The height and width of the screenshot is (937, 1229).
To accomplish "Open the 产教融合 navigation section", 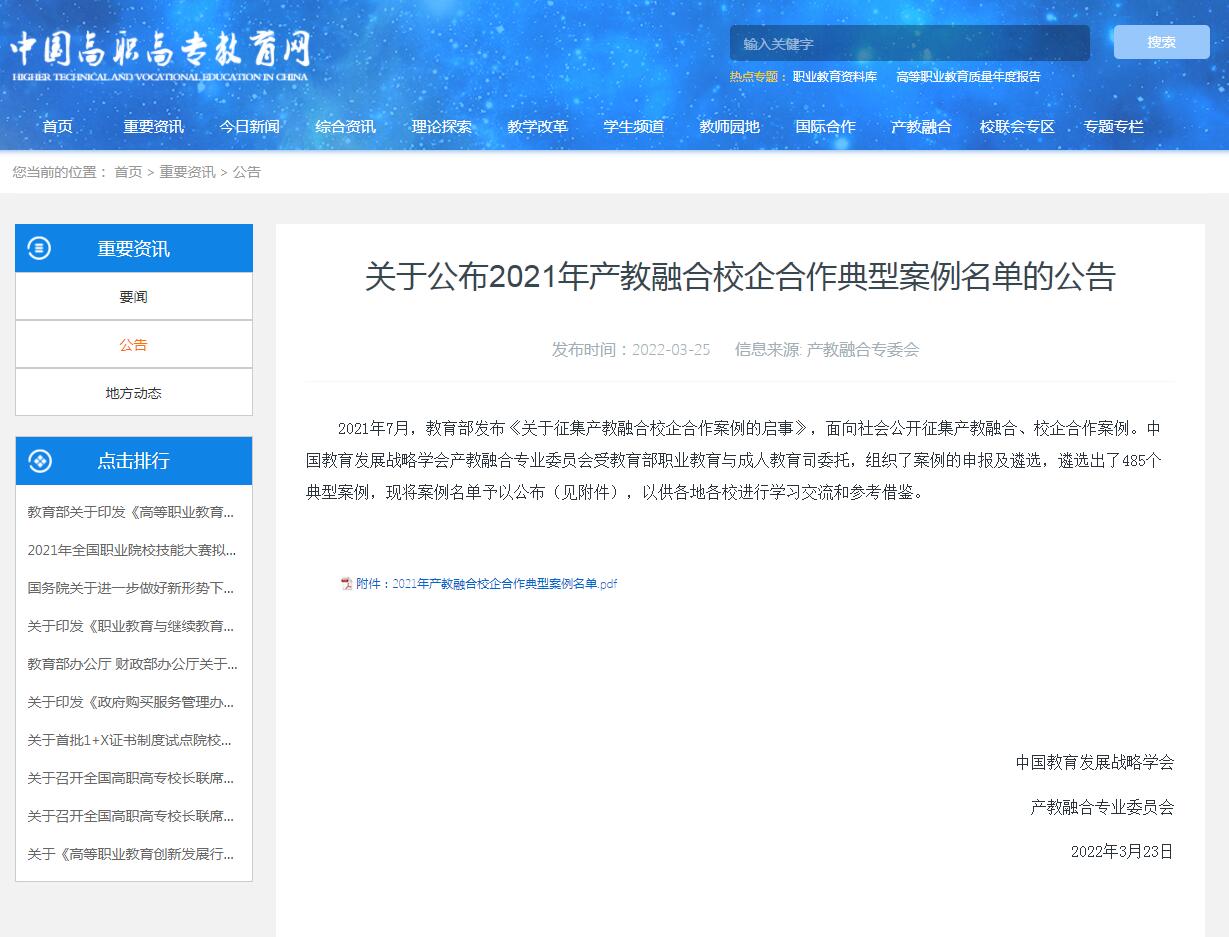I will 920,126.
